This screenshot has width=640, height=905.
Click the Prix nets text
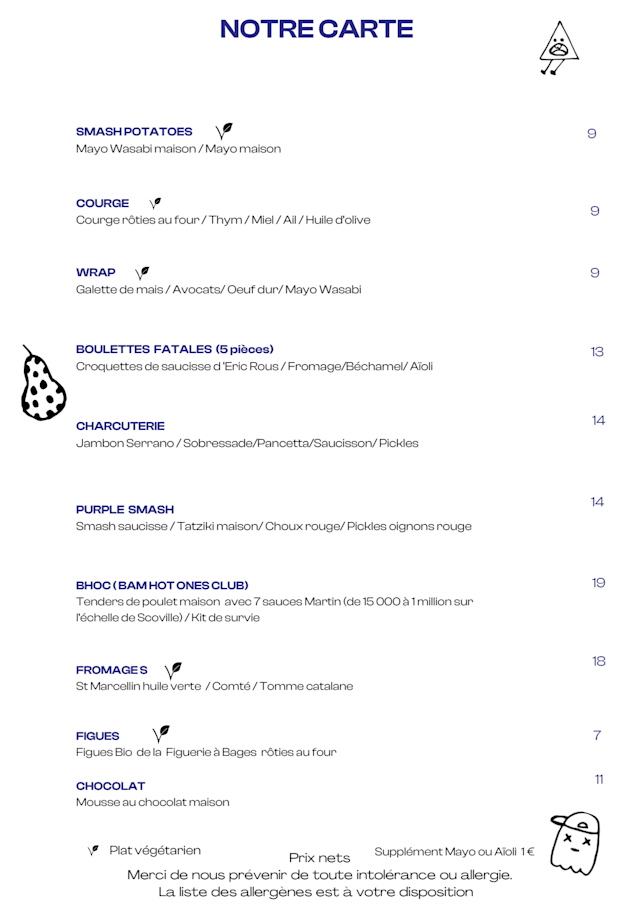click(x=319, y=858)
